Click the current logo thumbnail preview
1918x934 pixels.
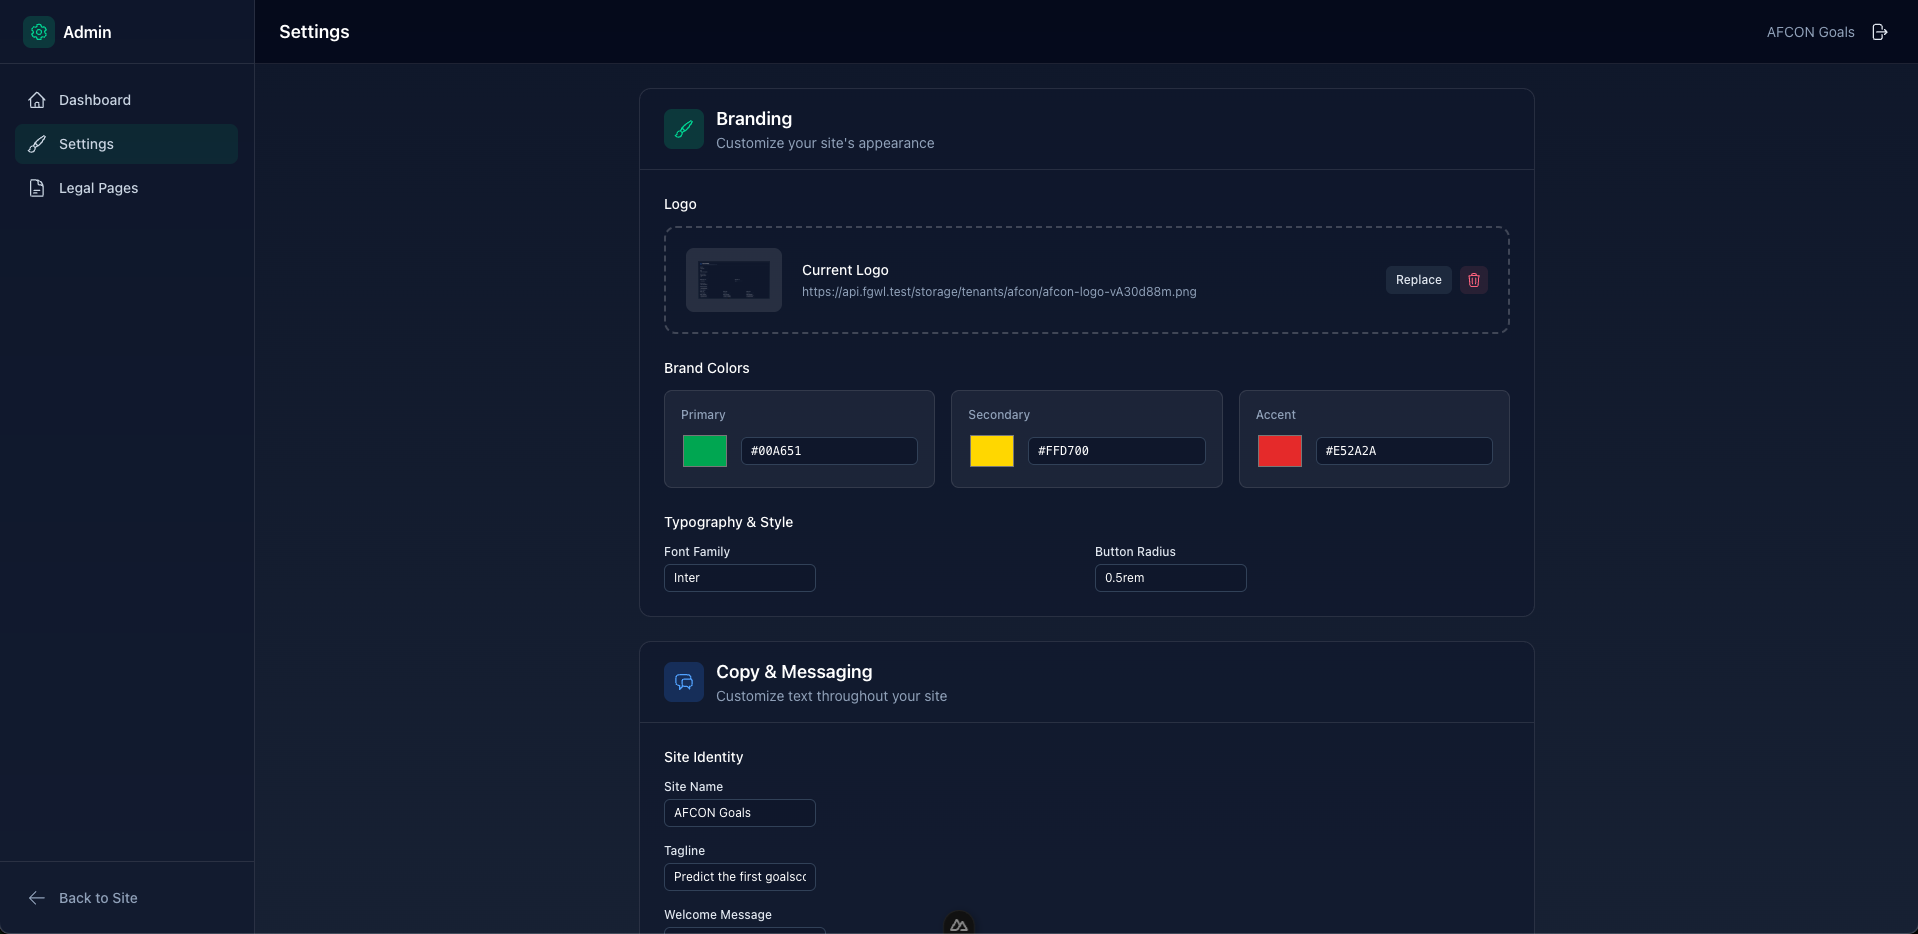(733, 280)
